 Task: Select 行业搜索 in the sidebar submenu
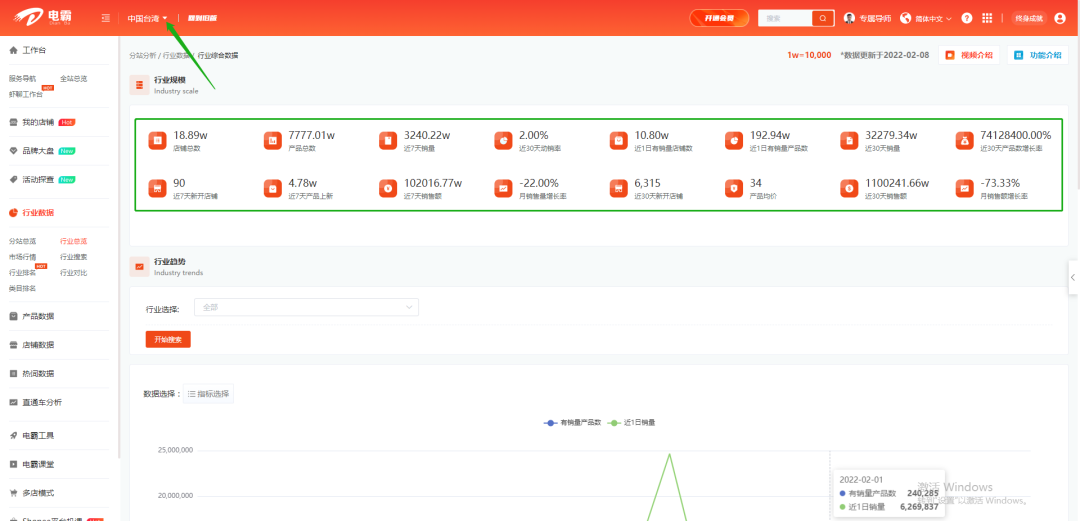(x=73, y=257)
